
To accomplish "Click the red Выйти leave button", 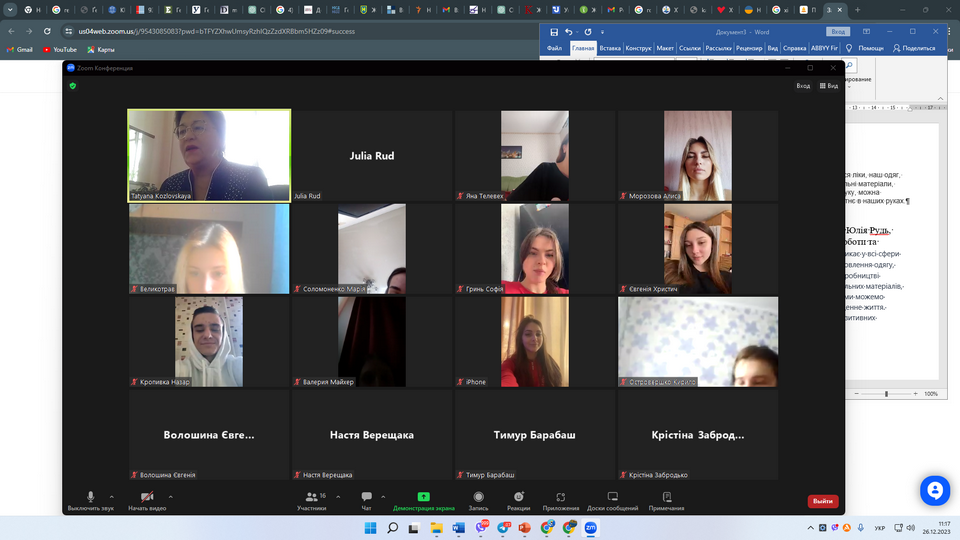I will 822,501.
